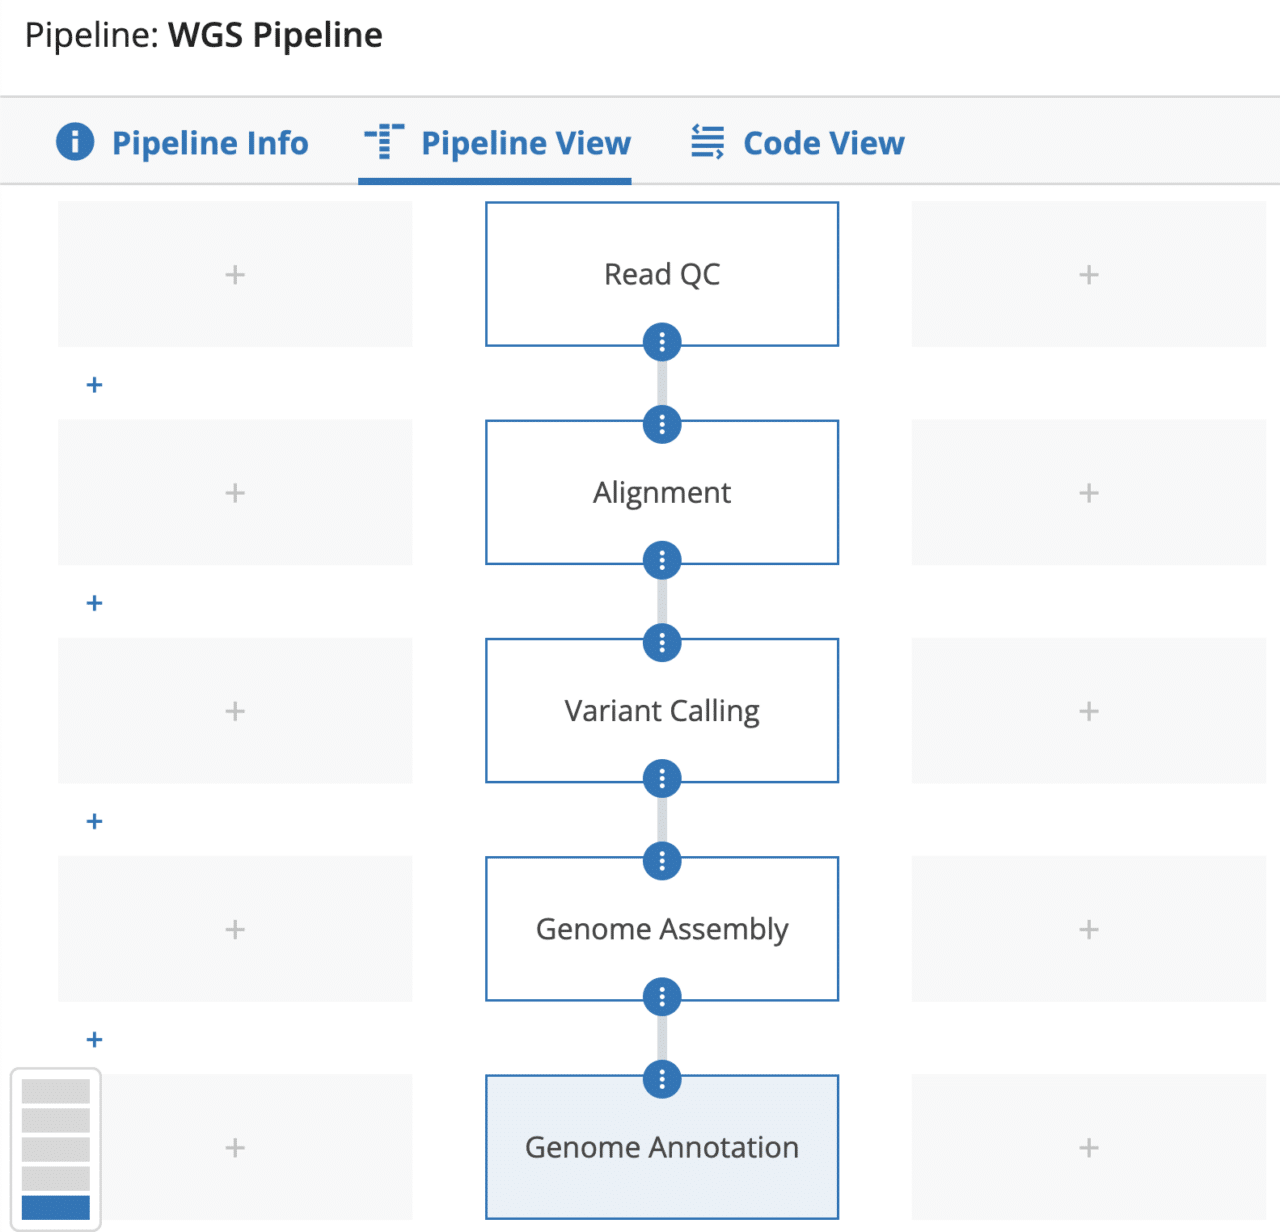Click the plus tile left of Read QC
The image size is (1280, 1232).
tap(235, 273)
